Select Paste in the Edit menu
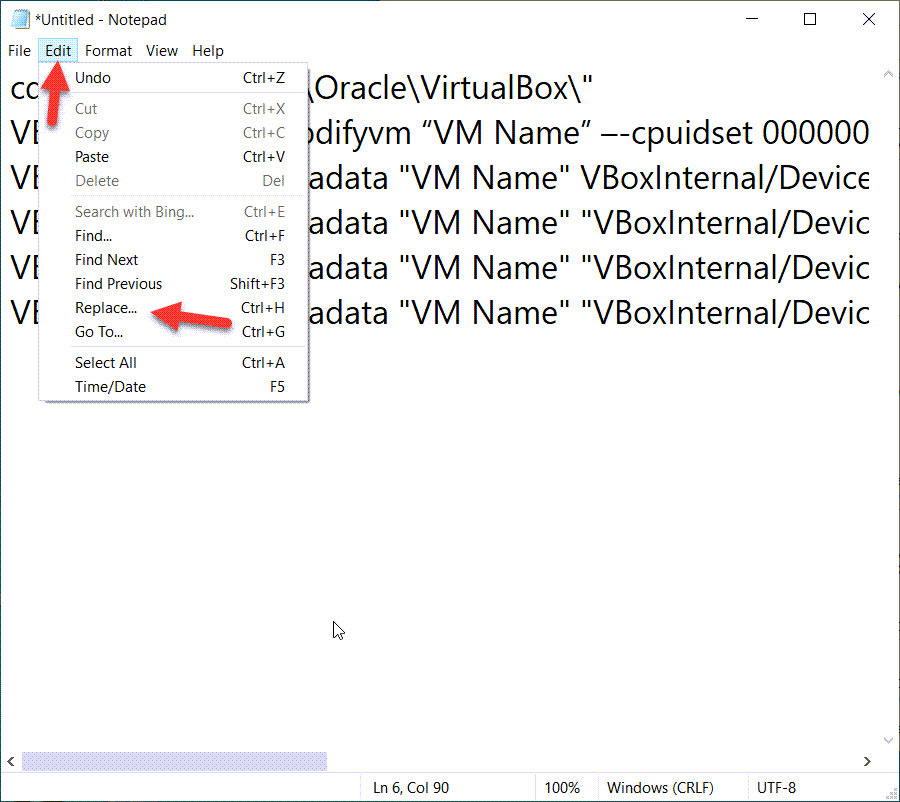The image size is (900, 802). tap(92, 157)
